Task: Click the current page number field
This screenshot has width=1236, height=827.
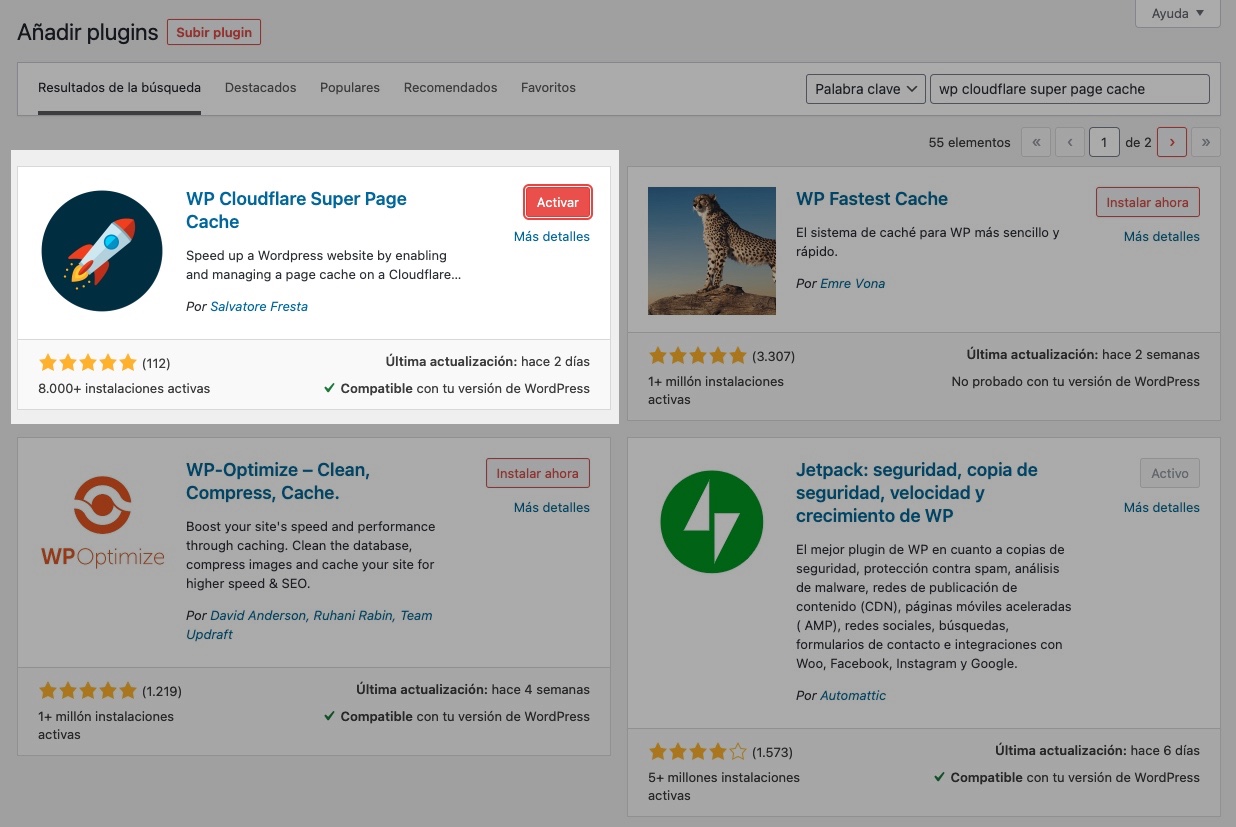Action: (1103, 143)
